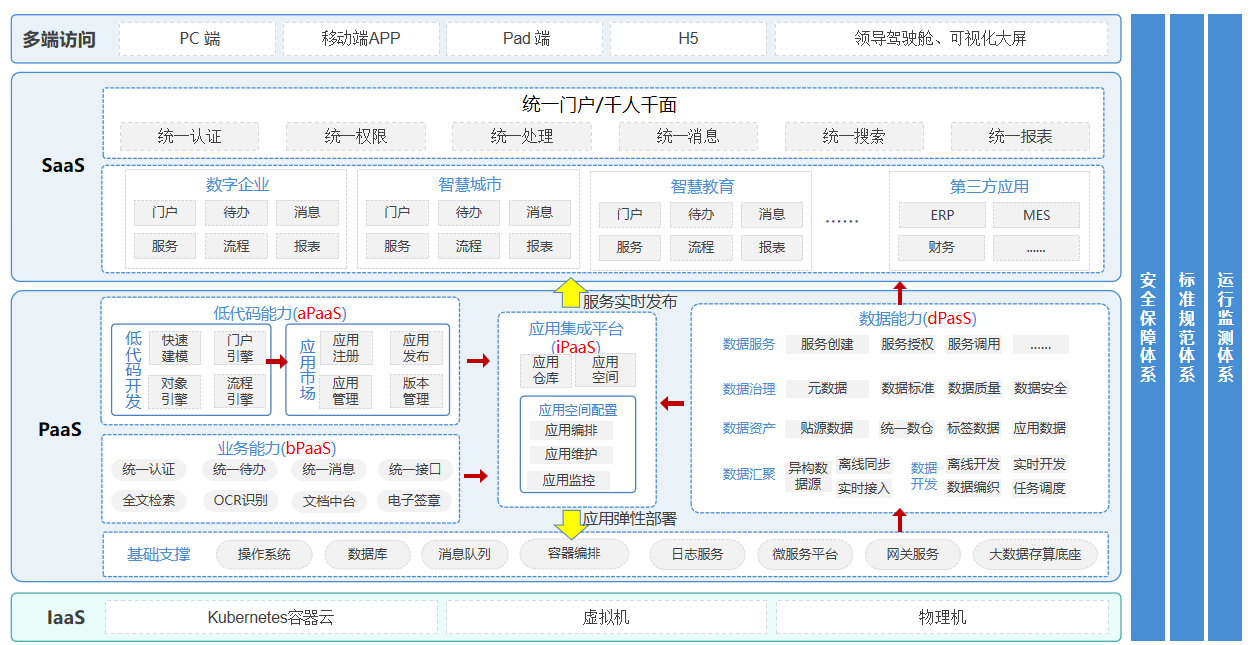Click "领导驾驶舱、可视化大屏" box
Image resolution: width=1252 pixels, height=645 pixels.
[x=941, y=39]
